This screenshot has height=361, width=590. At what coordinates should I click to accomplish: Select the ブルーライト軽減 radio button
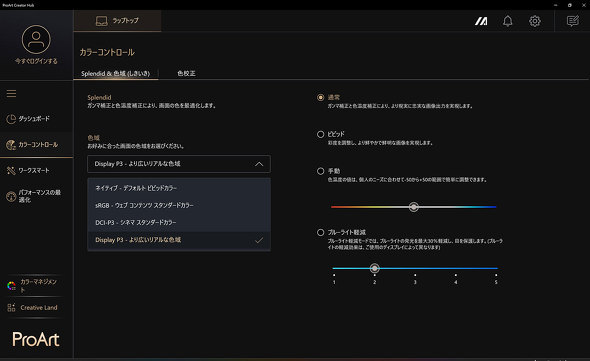[x=320, y=232]
